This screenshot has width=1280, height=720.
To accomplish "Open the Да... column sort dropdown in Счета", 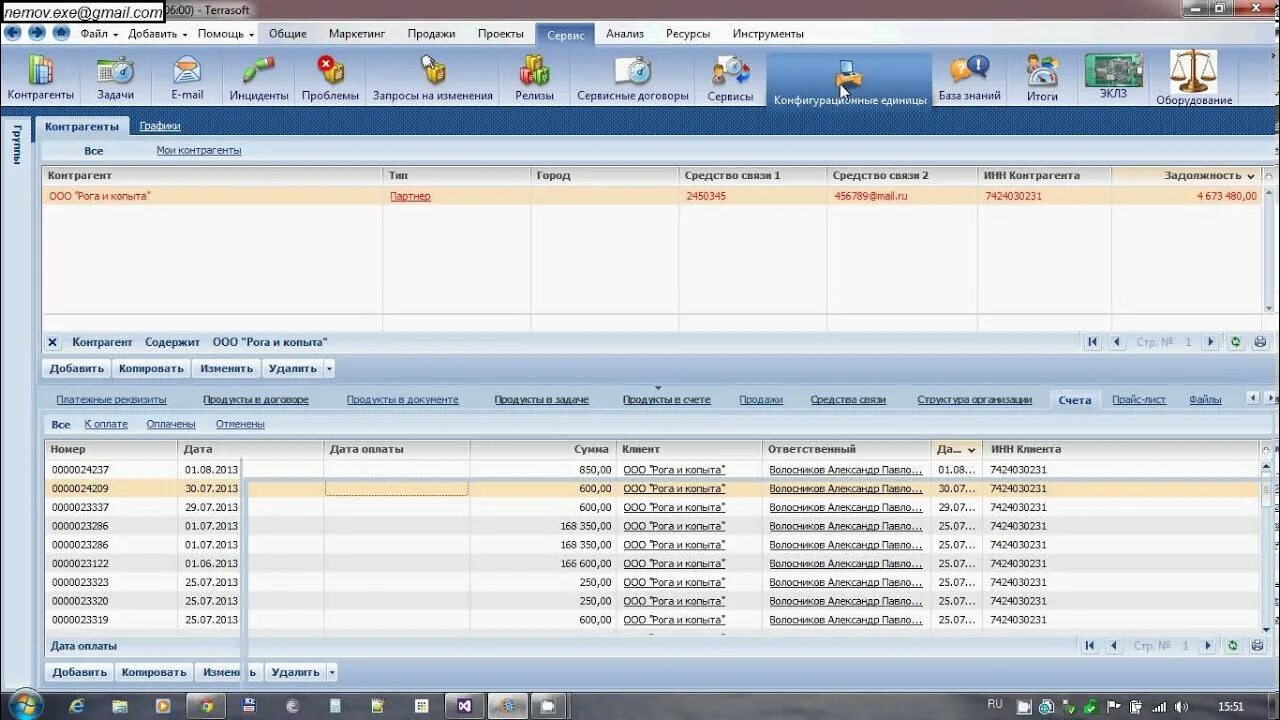I will tap(971, 450).
